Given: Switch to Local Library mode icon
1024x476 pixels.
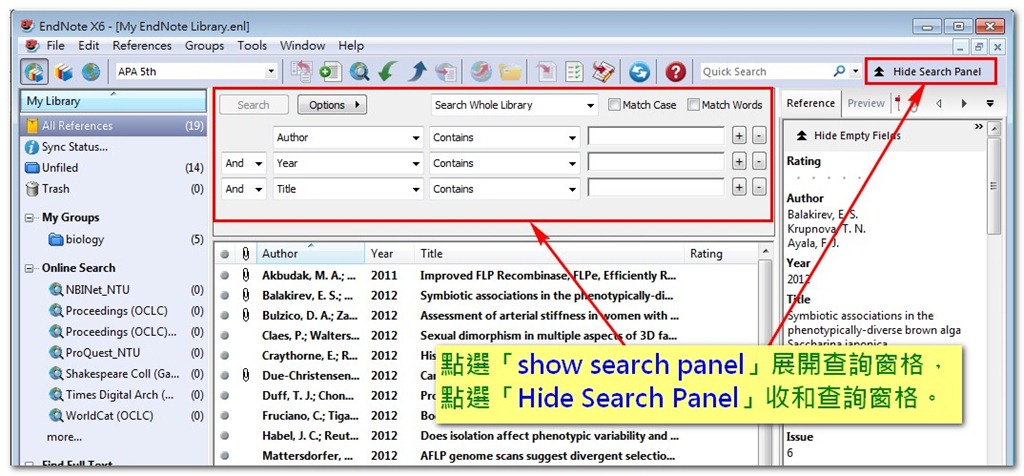Looking at the screenshot, I should tap(63, 71).
